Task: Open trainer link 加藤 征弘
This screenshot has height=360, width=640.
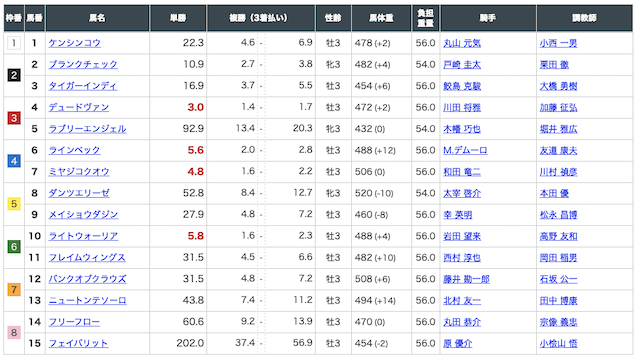Action: coord(558,107)
